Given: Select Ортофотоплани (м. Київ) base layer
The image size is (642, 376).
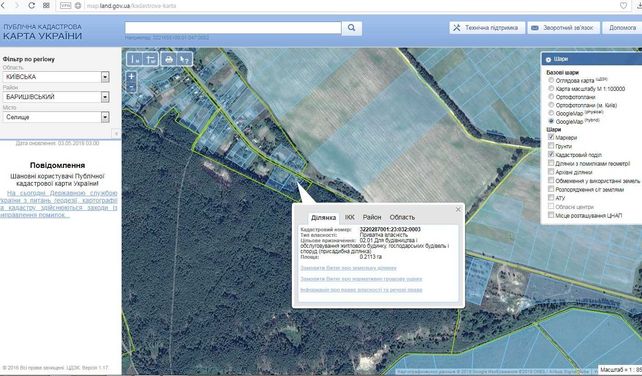Looking at the screenshot, I should click(x=551, y=105).
